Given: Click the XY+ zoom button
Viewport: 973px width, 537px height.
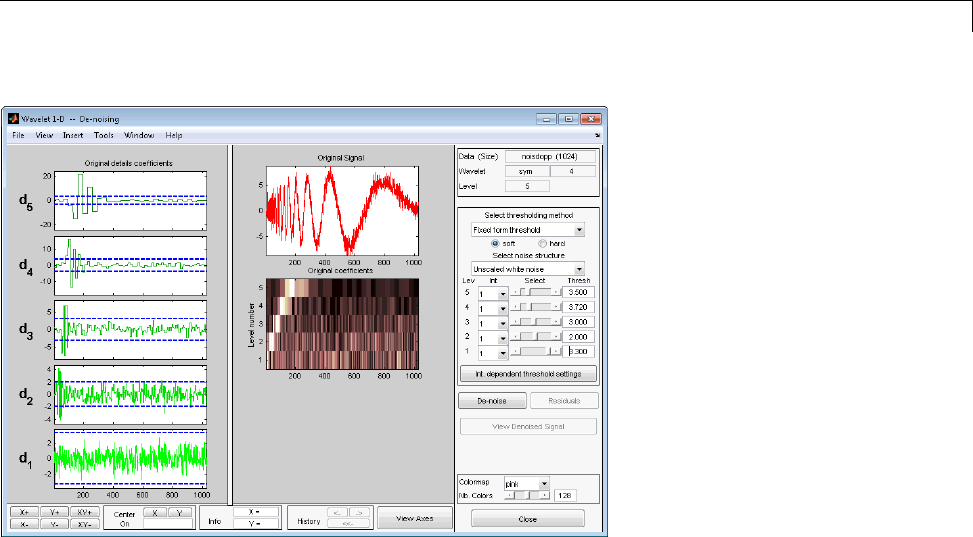Looking at the screenshot, I should (x=85, y=512).
